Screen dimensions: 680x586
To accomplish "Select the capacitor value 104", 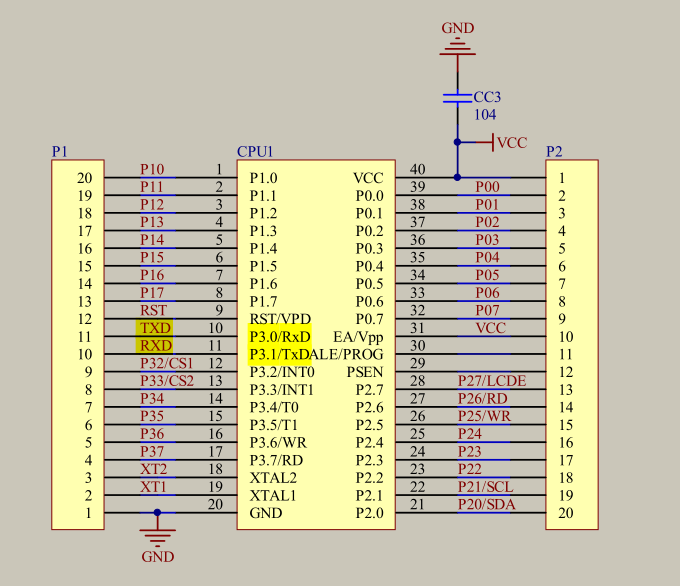I will click(x=485, y=115).
